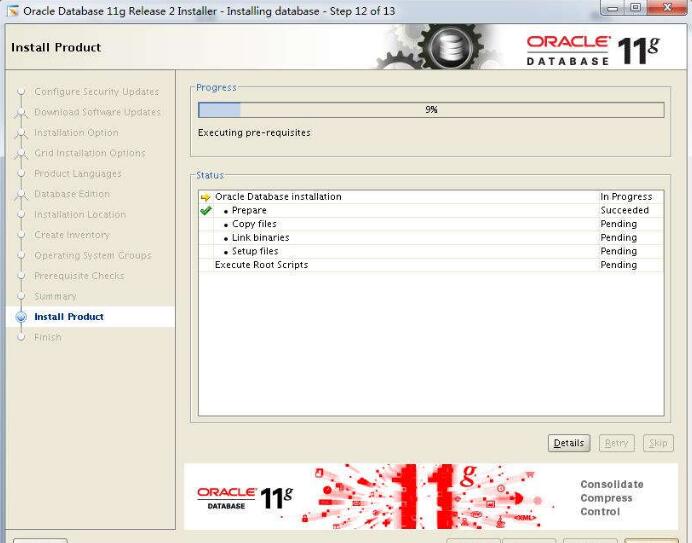Select the Prepare status row
The width and height of the screenshot is (692, 543).
pos(431,211)
